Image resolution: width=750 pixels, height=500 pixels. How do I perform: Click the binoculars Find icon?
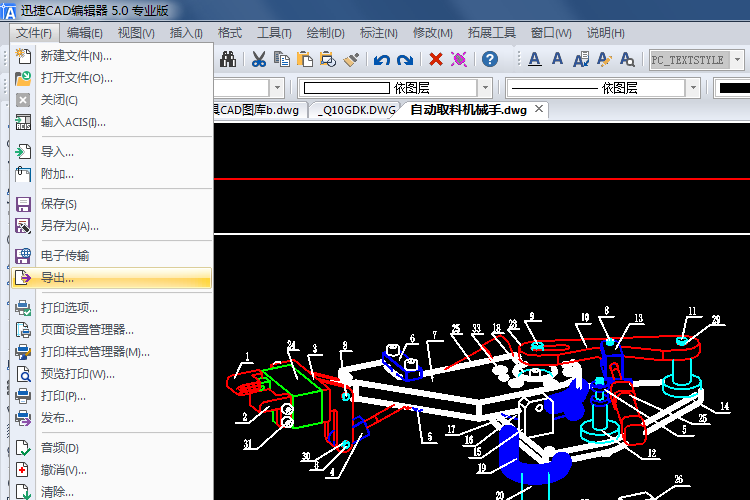point(228,59)
